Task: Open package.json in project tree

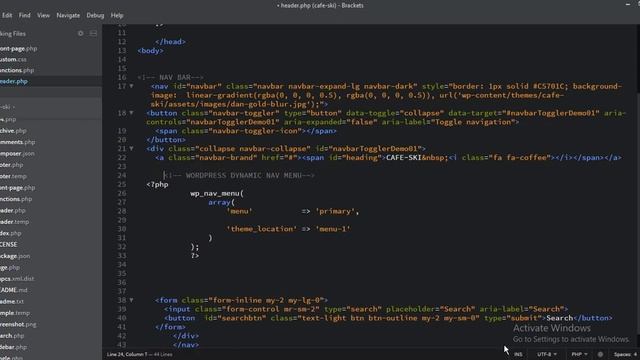Action: 15,256
